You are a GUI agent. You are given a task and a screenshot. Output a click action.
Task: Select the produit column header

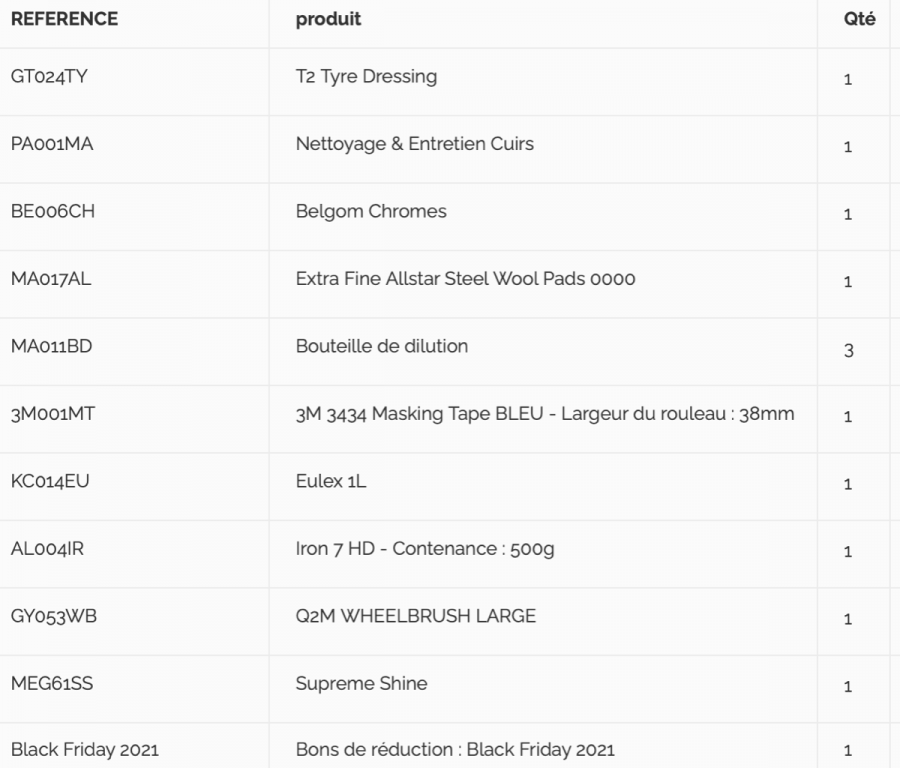(x=328, y=19)
